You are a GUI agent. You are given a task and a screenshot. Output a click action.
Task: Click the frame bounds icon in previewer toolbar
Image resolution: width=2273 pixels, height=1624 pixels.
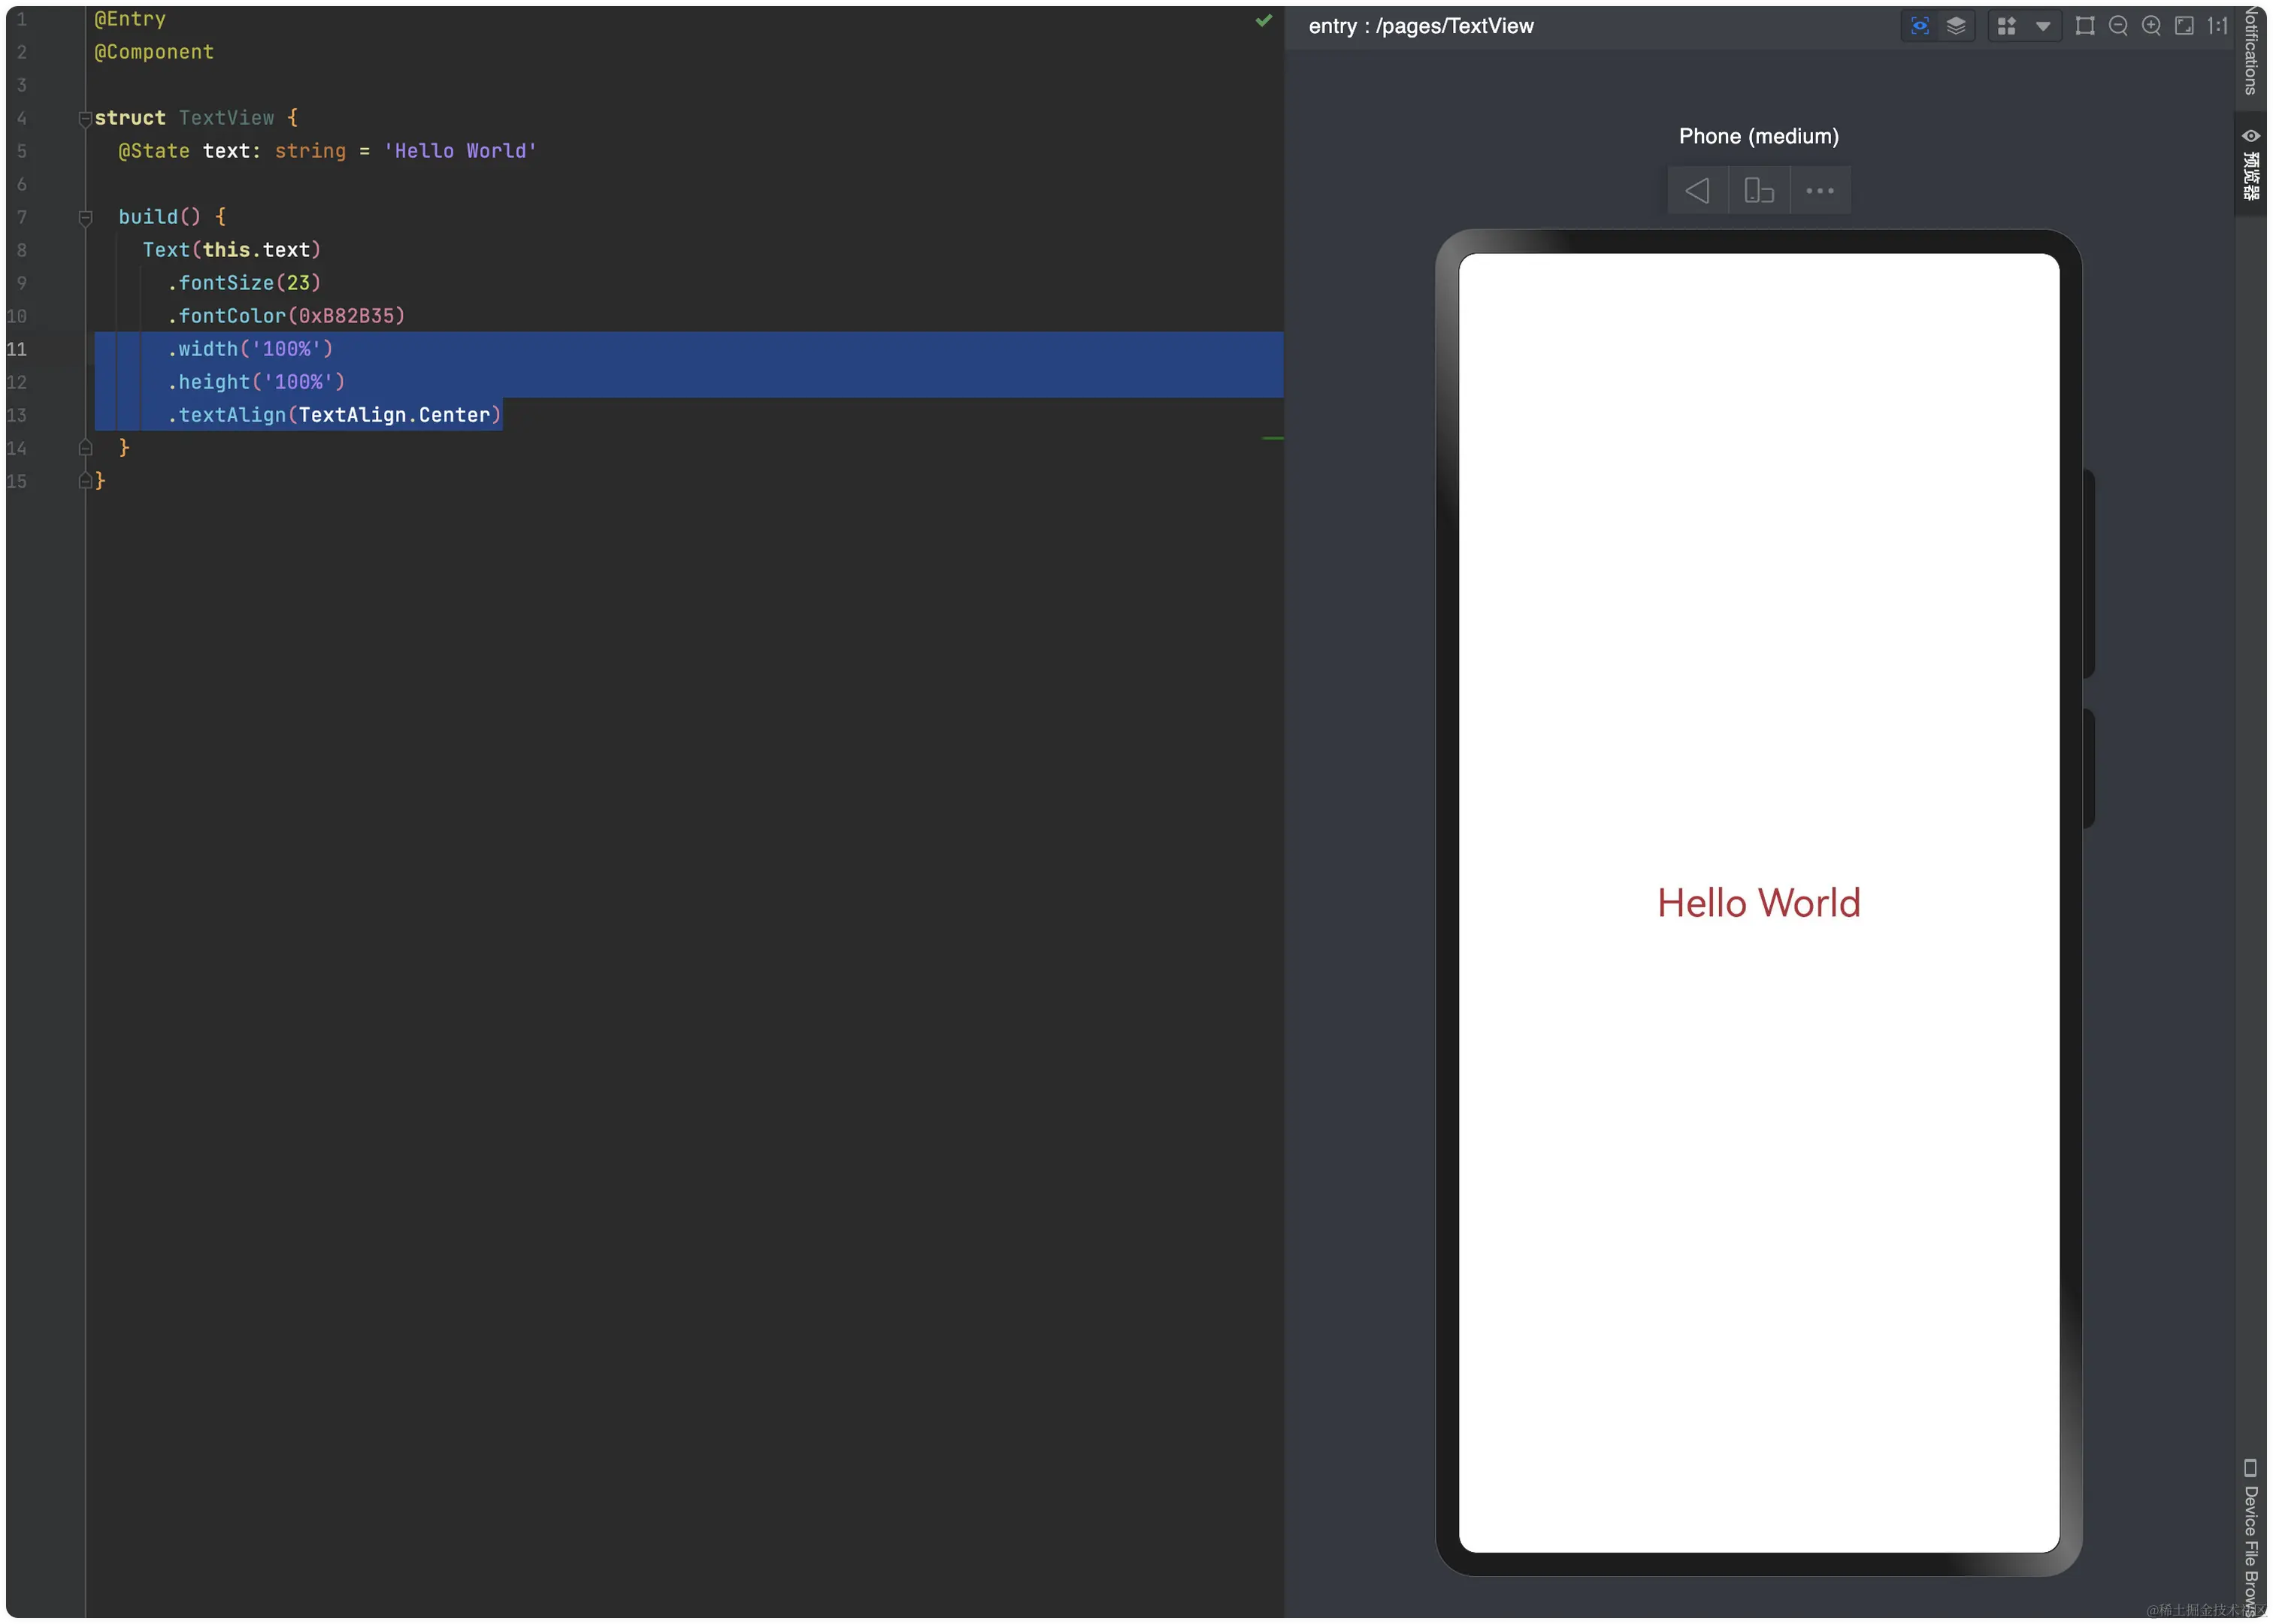2084,26
